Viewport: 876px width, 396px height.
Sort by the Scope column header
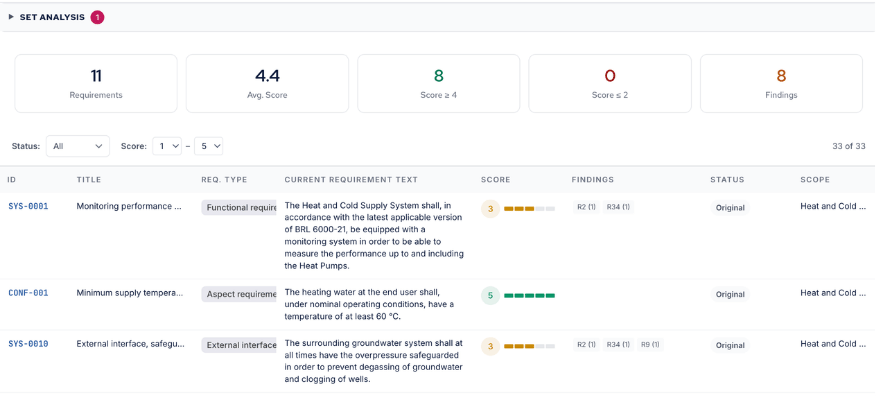(x=815, y=180)
